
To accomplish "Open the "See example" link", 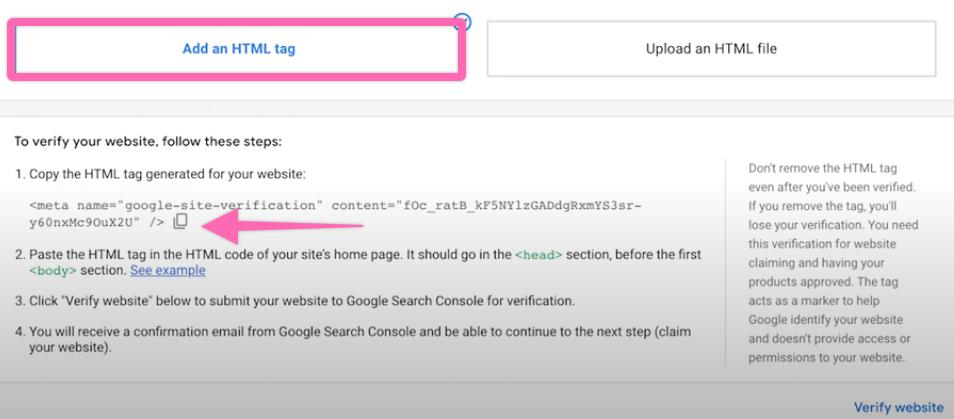I will pyautogui.click(x=168, y=270).
